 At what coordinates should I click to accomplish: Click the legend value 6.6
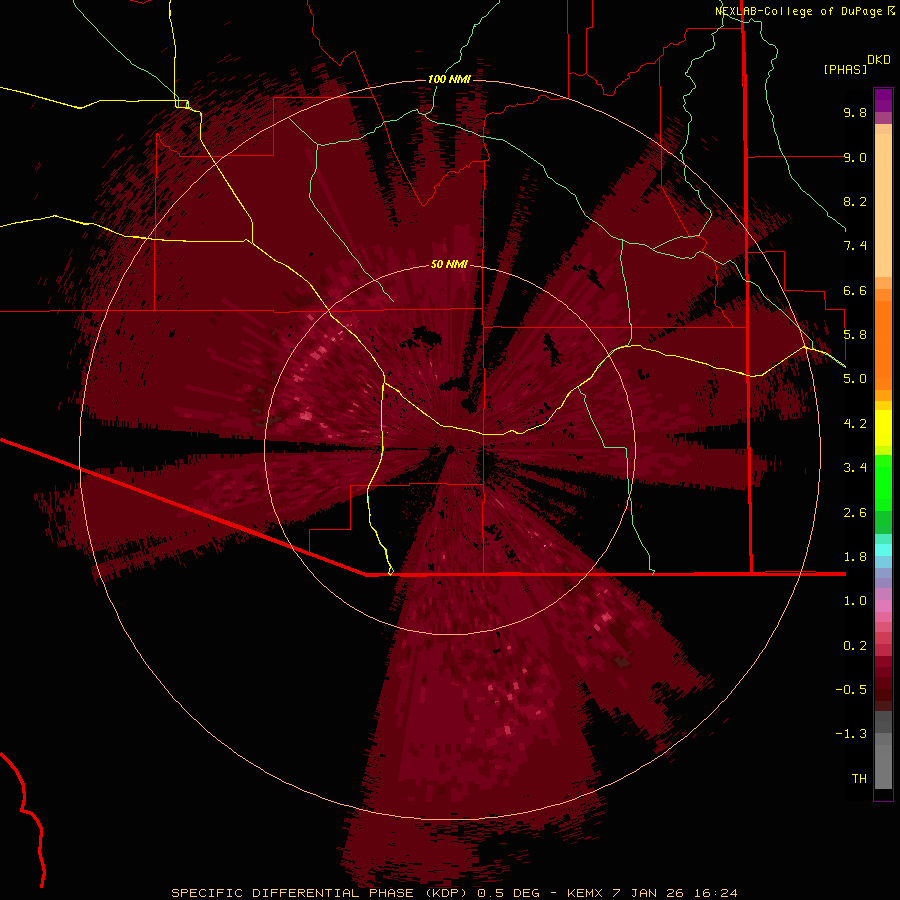point(855,290)
